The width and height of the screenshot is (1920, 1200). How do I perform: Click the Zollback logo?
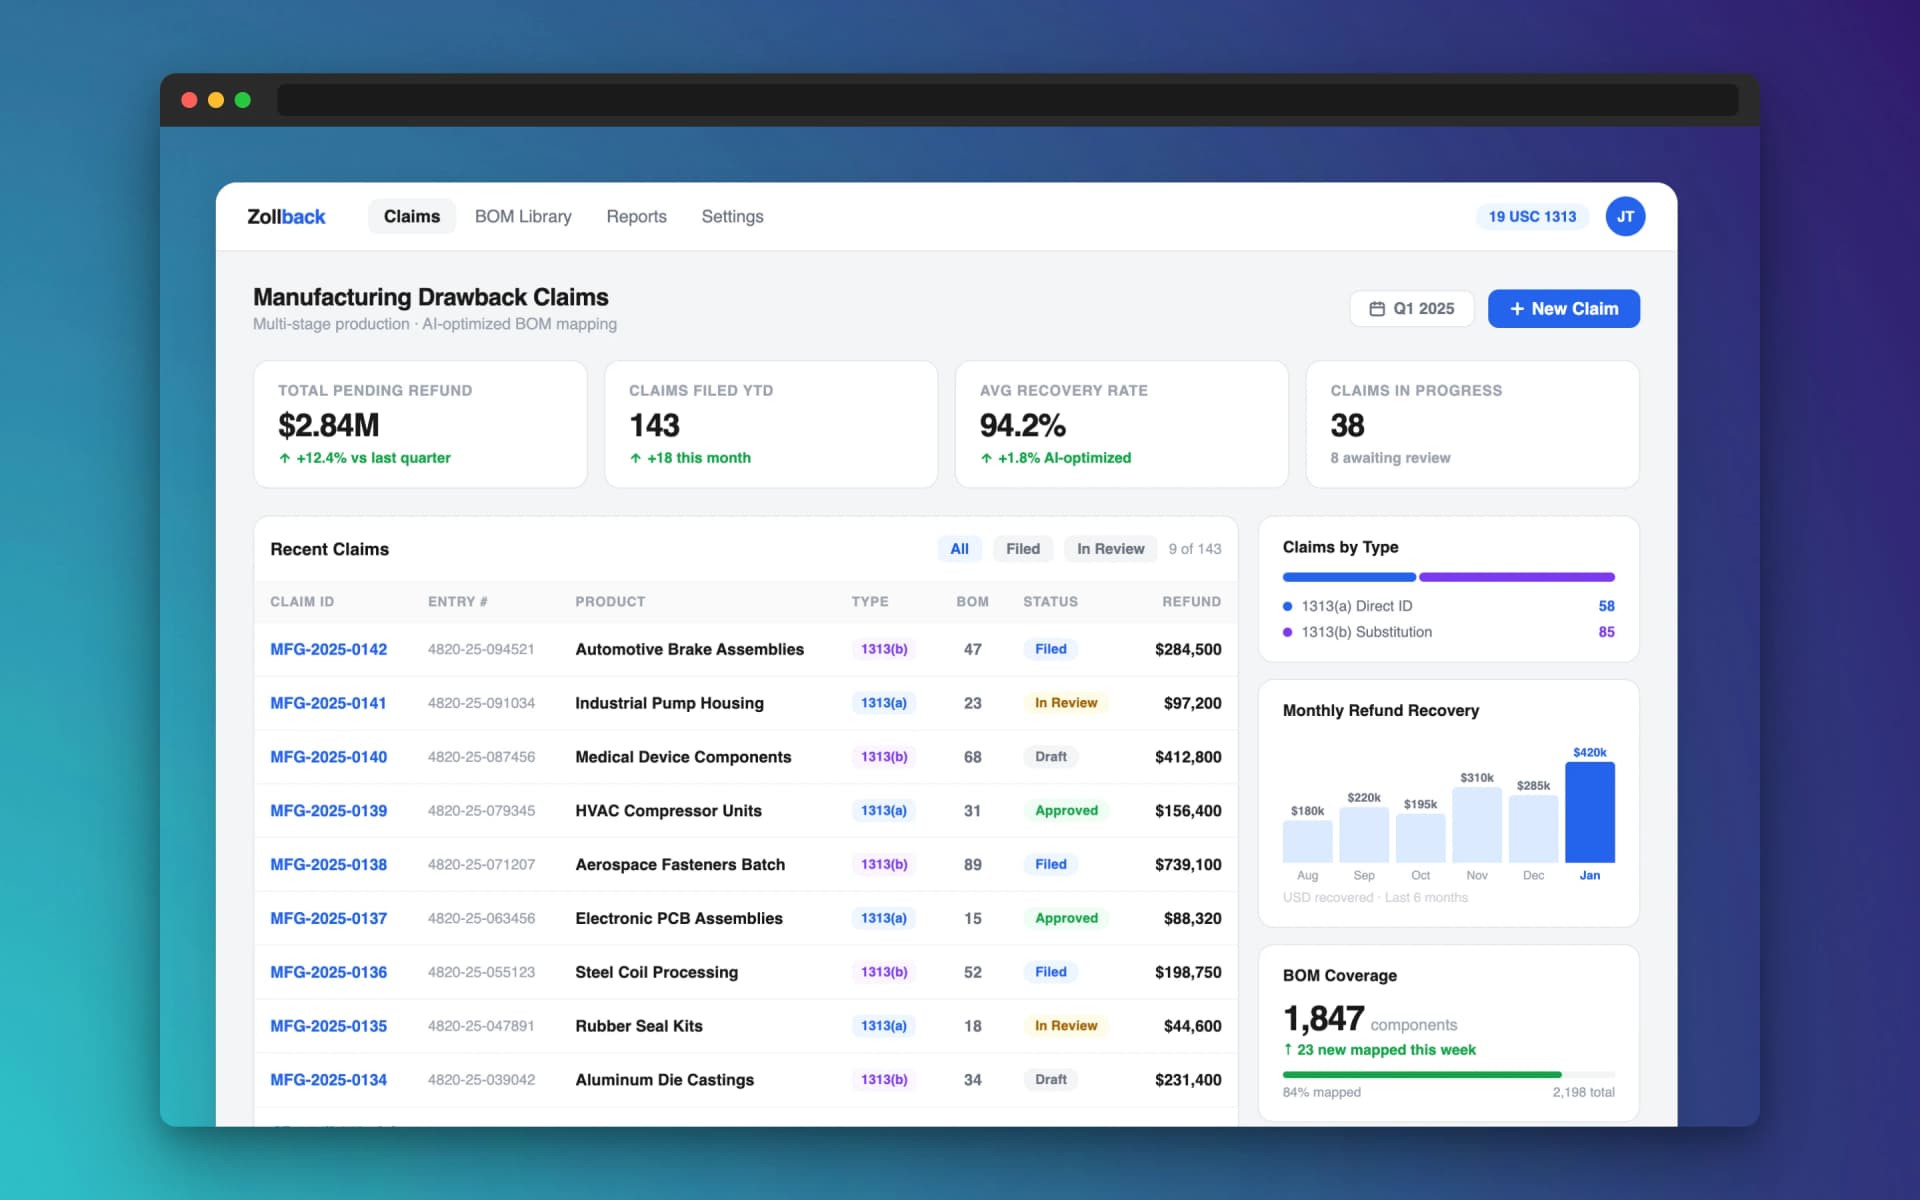[286, 216]
